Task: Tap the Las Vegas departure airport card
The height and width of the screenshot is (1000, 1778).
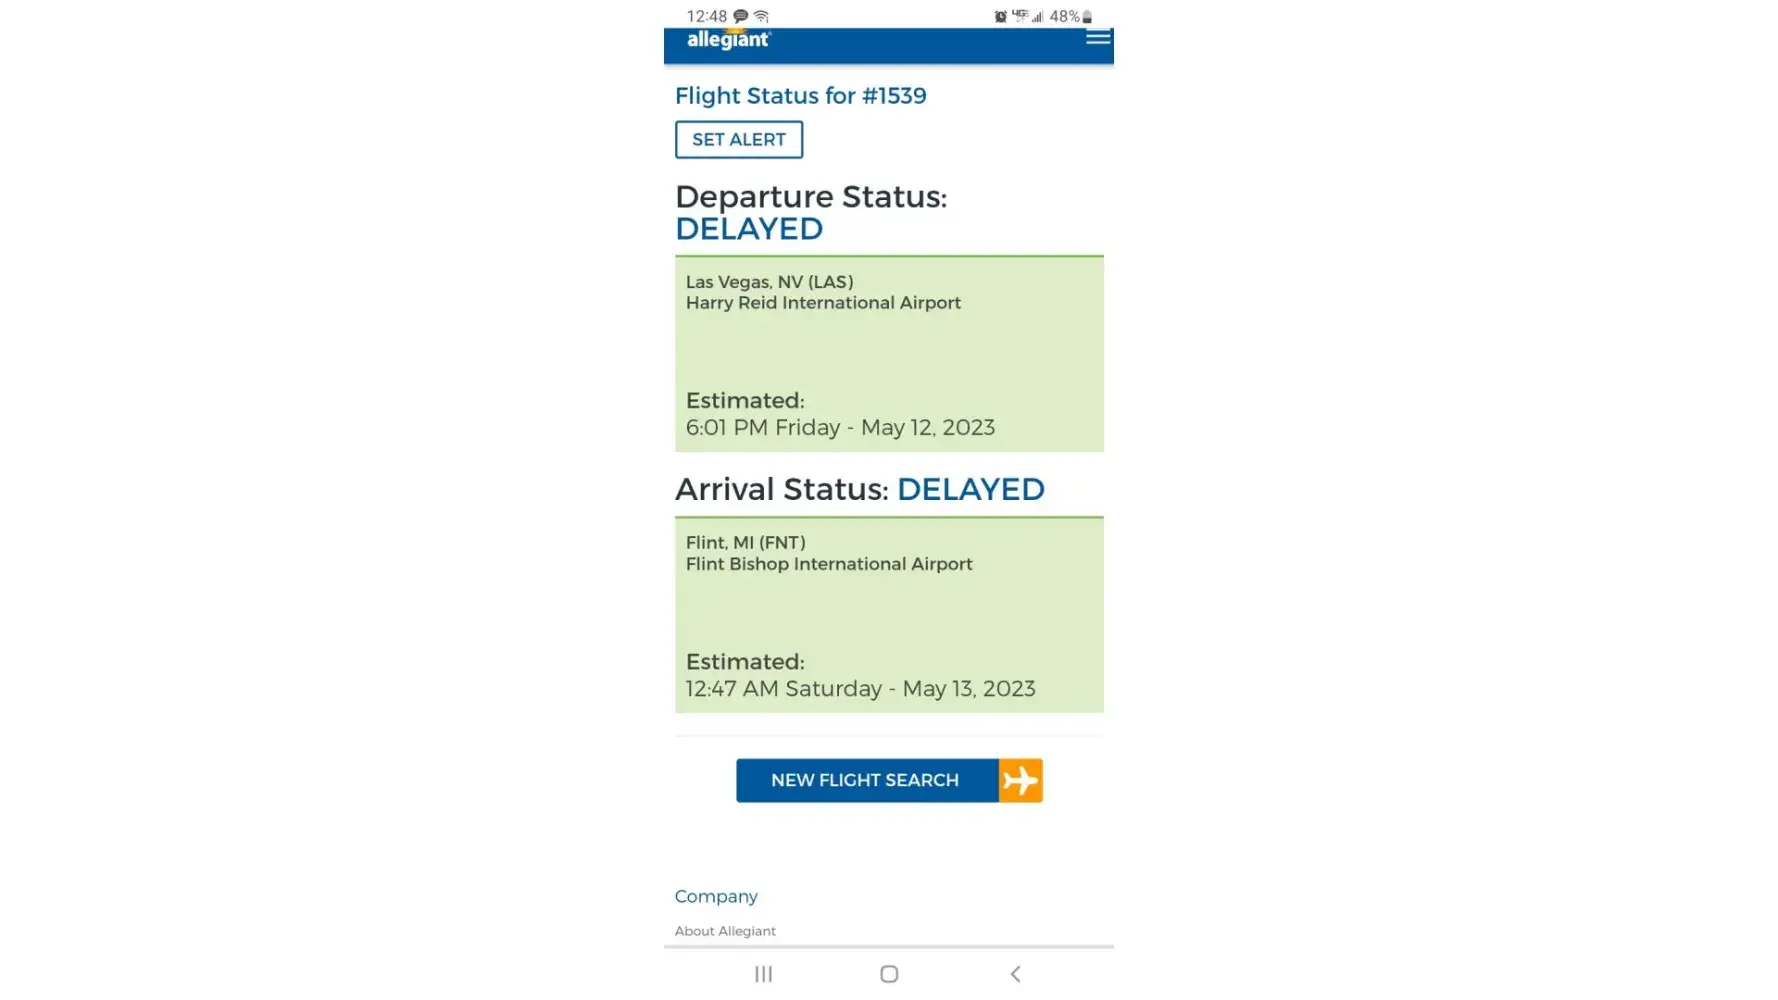Action: (x=889, y=354)
